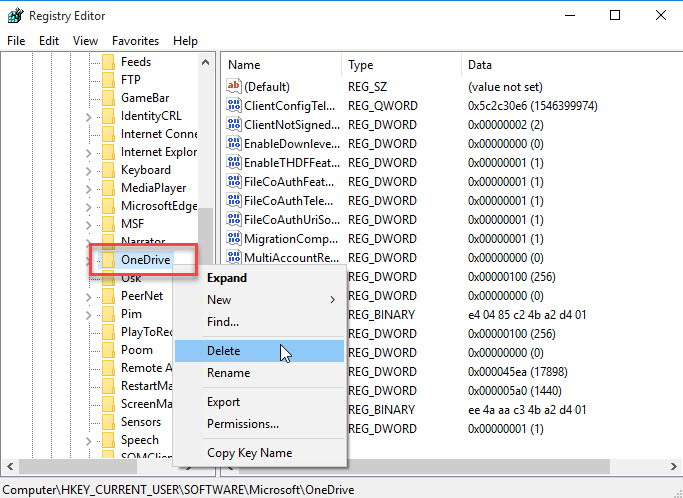This screenshot has width=683, height=498.
Task: Click the Speech folder icon
Action: click(108, 440)
